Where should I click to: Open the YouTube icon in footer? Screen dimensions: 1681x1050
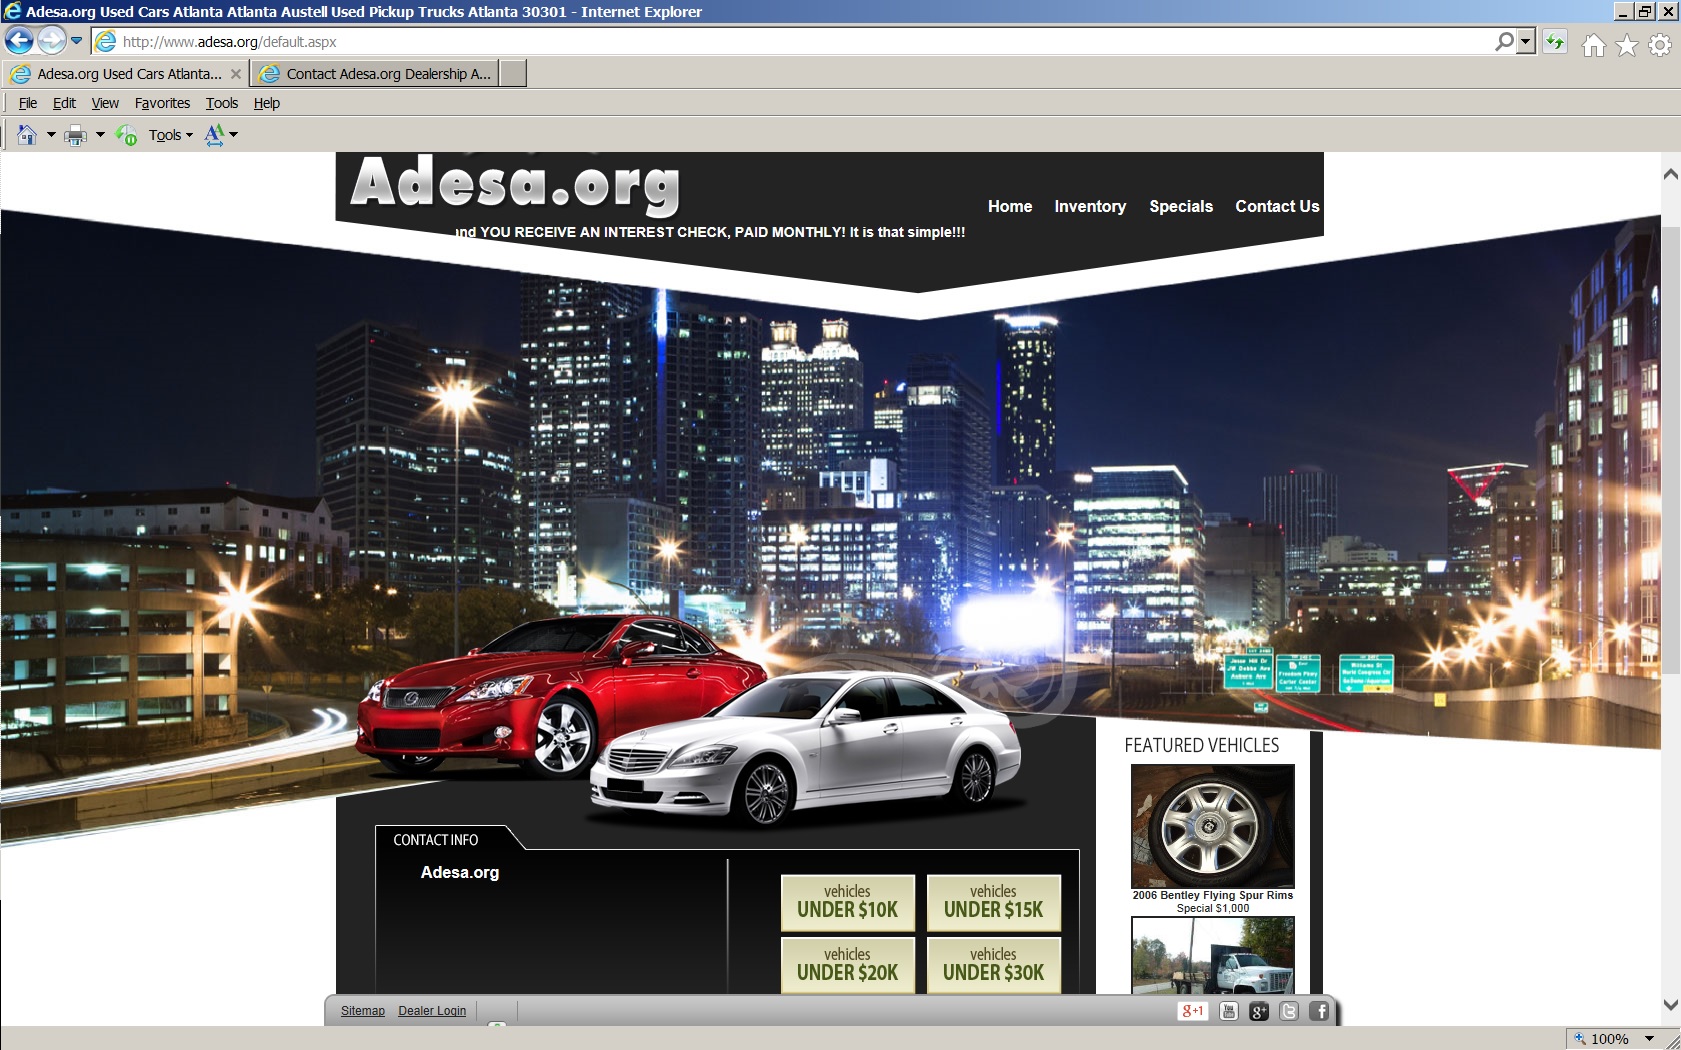click(1229, 1011)
